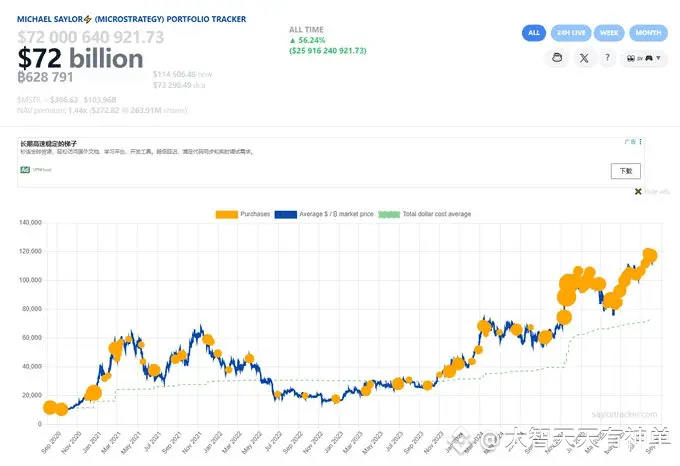Screen dimensions: 680x466
Task: Click the hat icon button
Action: (557, 58)
